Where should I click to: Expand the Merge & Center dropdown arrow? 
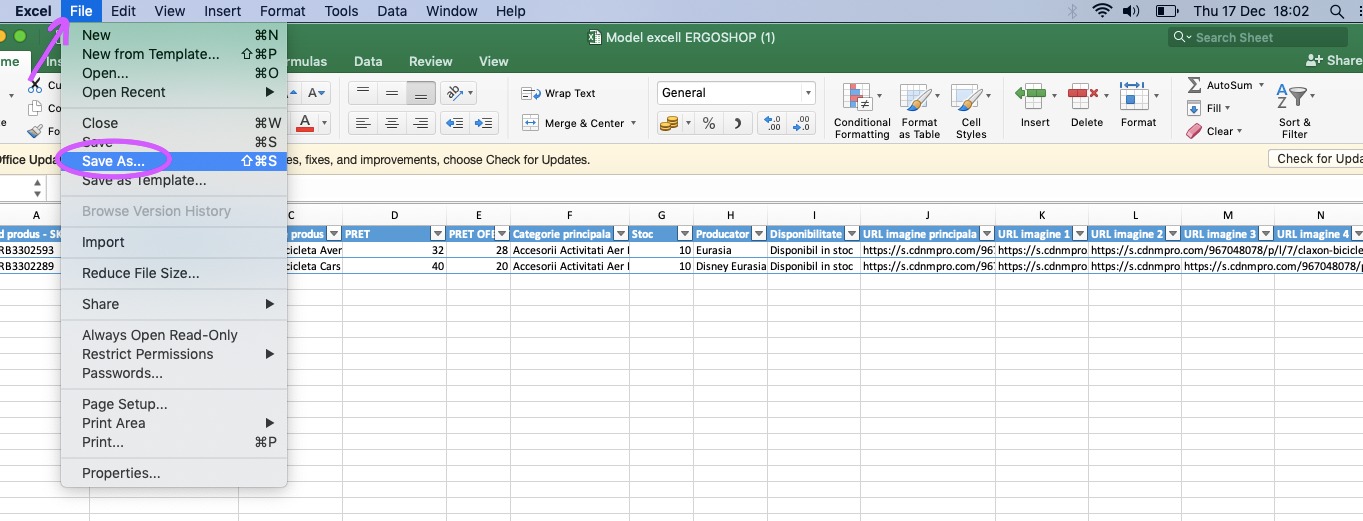coord(634,123)
